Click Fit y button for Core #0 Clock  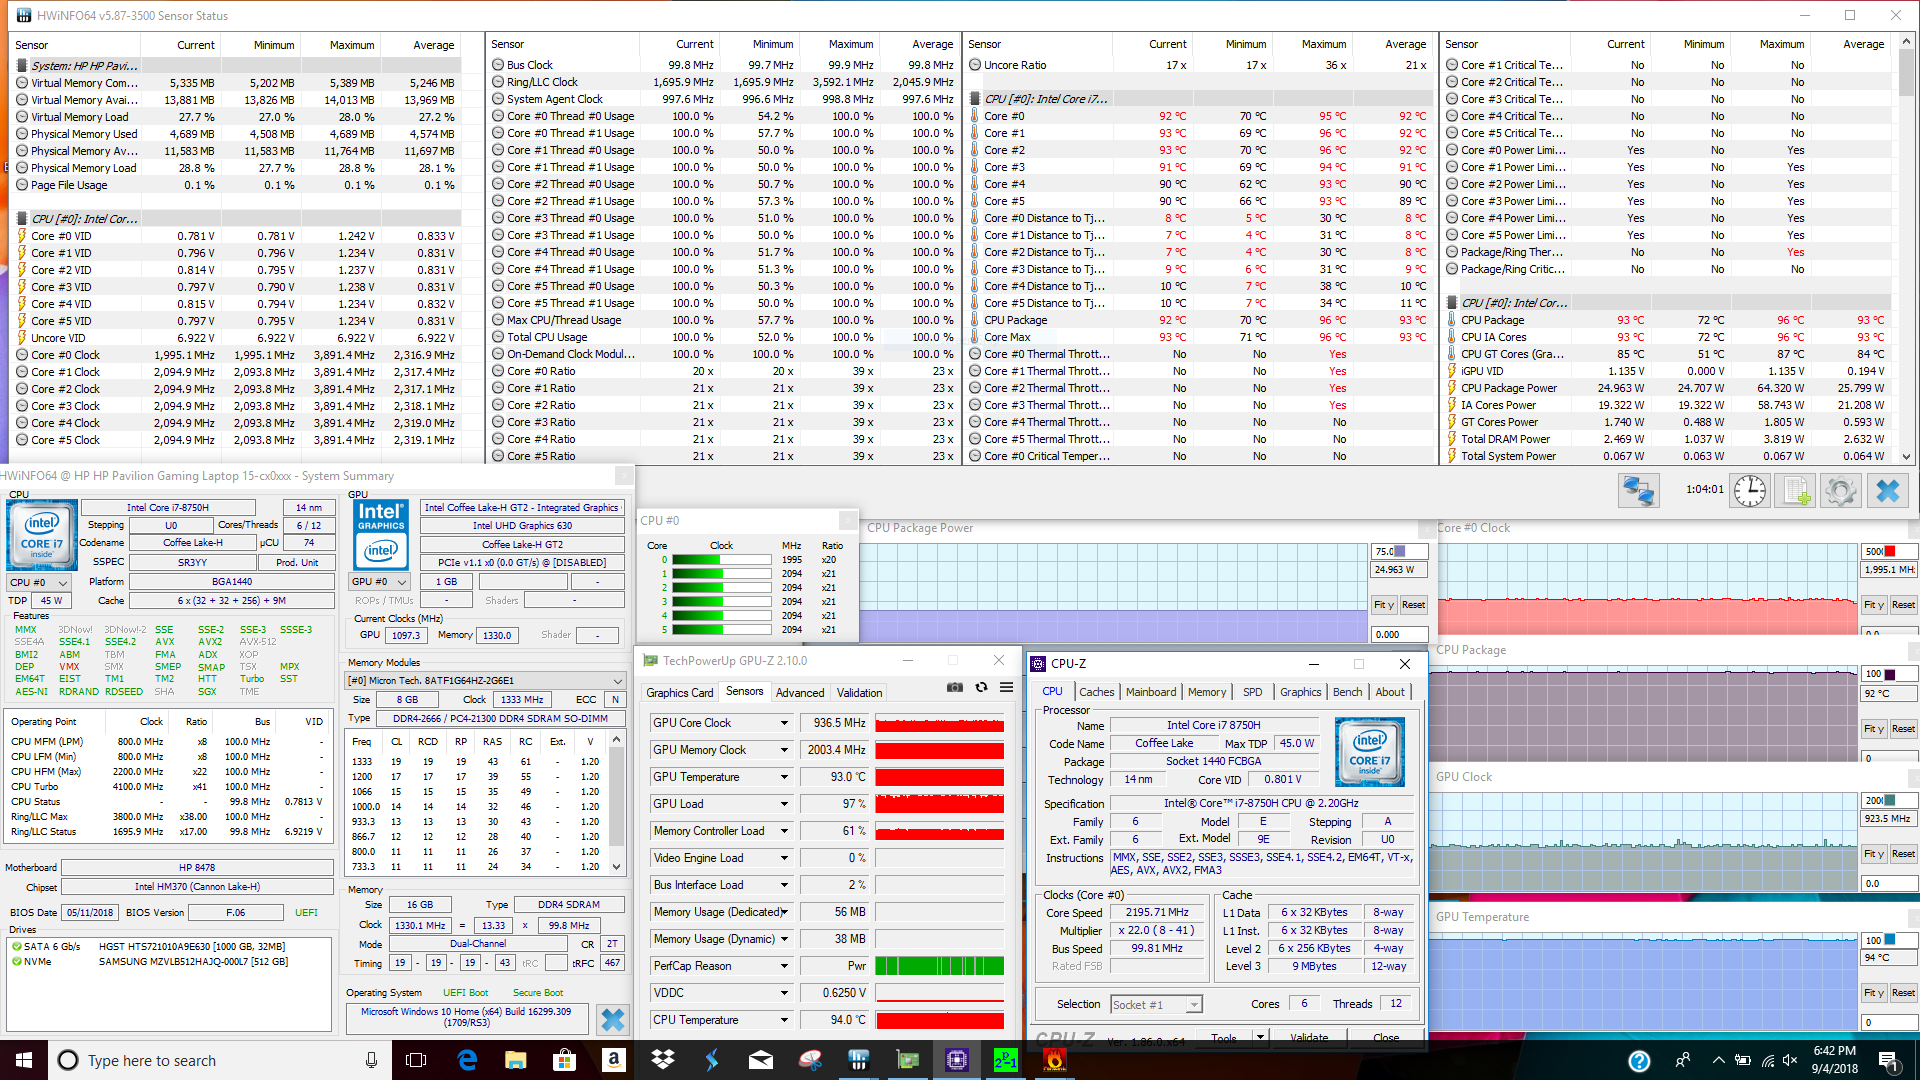1873,605
